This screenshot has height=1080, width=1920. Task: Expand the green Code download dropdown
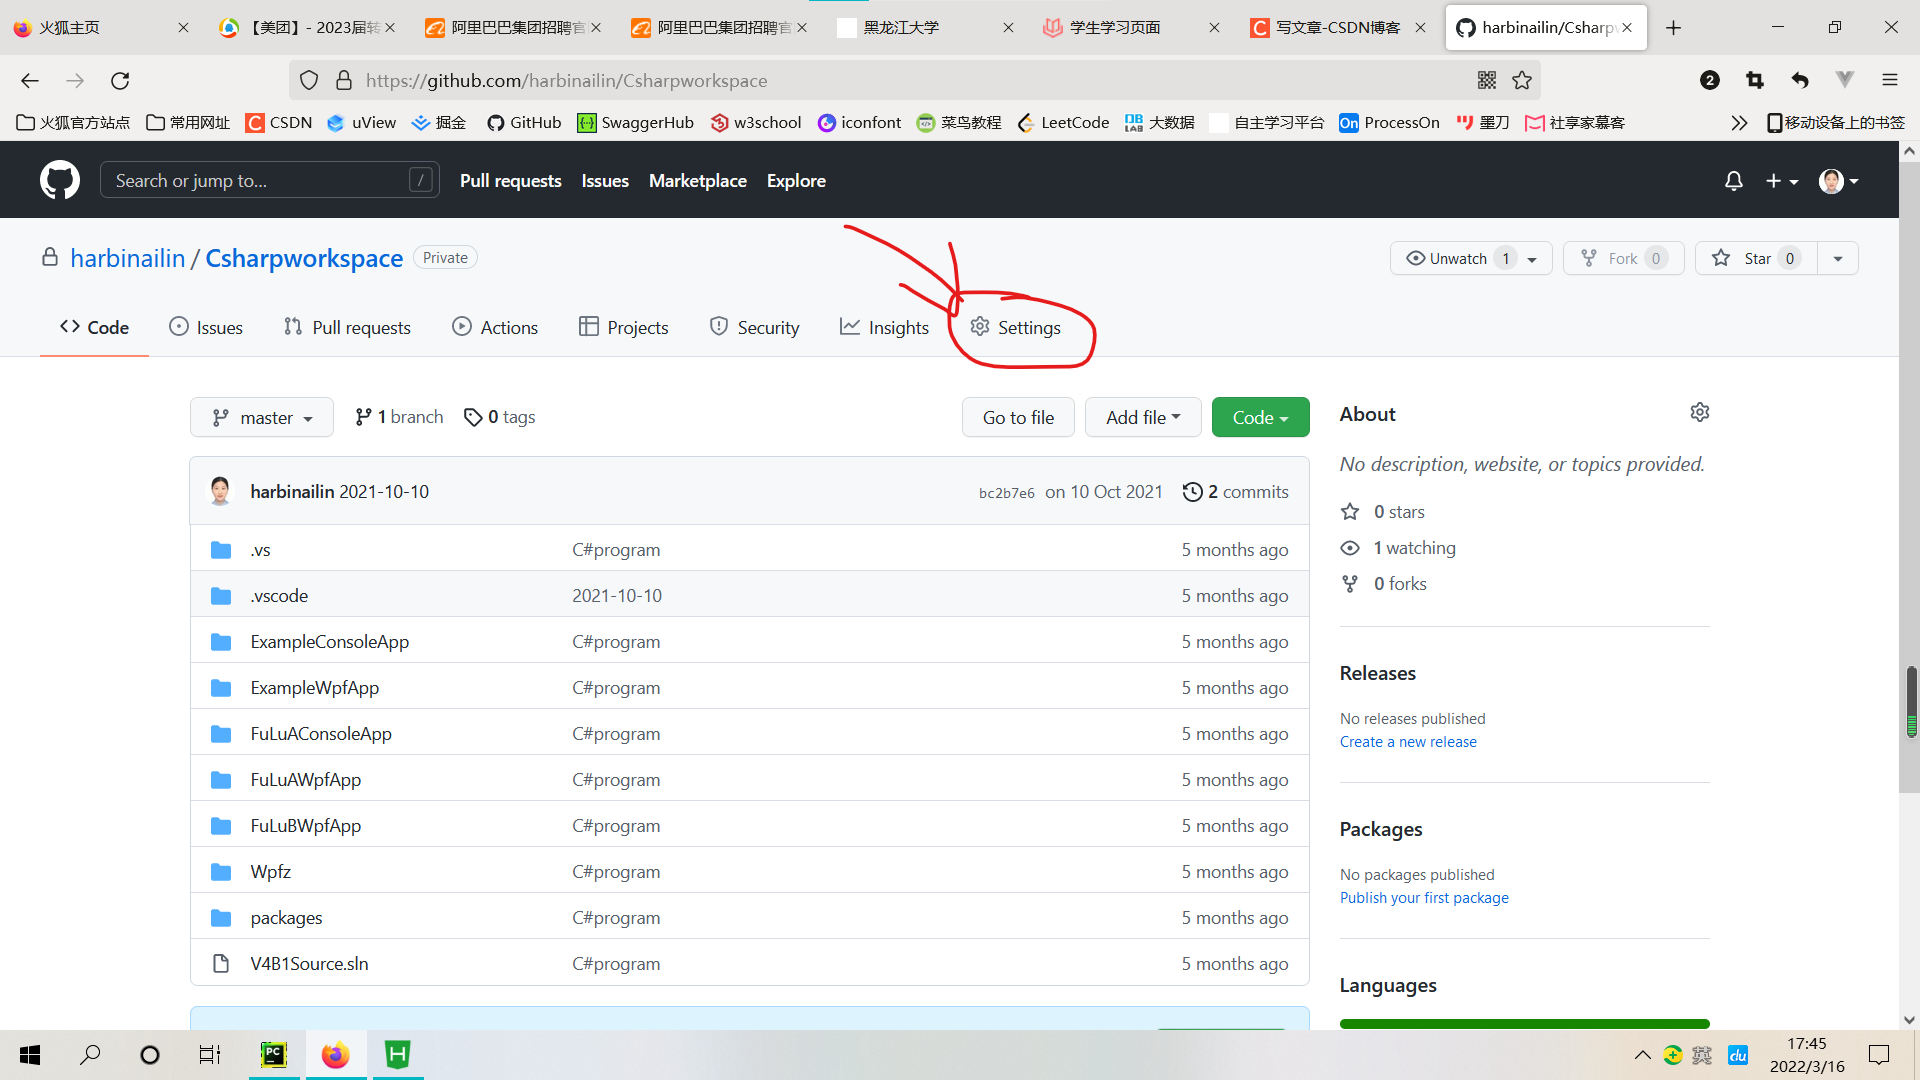(1259, 417)
